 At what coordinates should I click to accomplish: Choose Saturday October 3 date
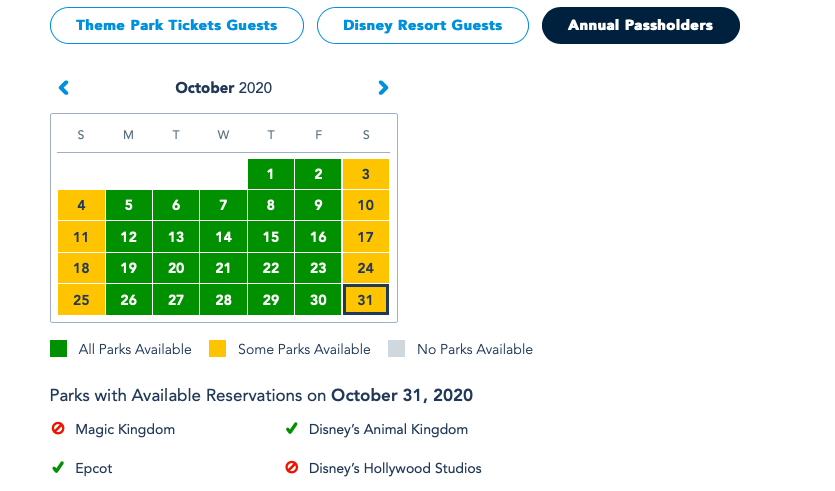point(366,174)
